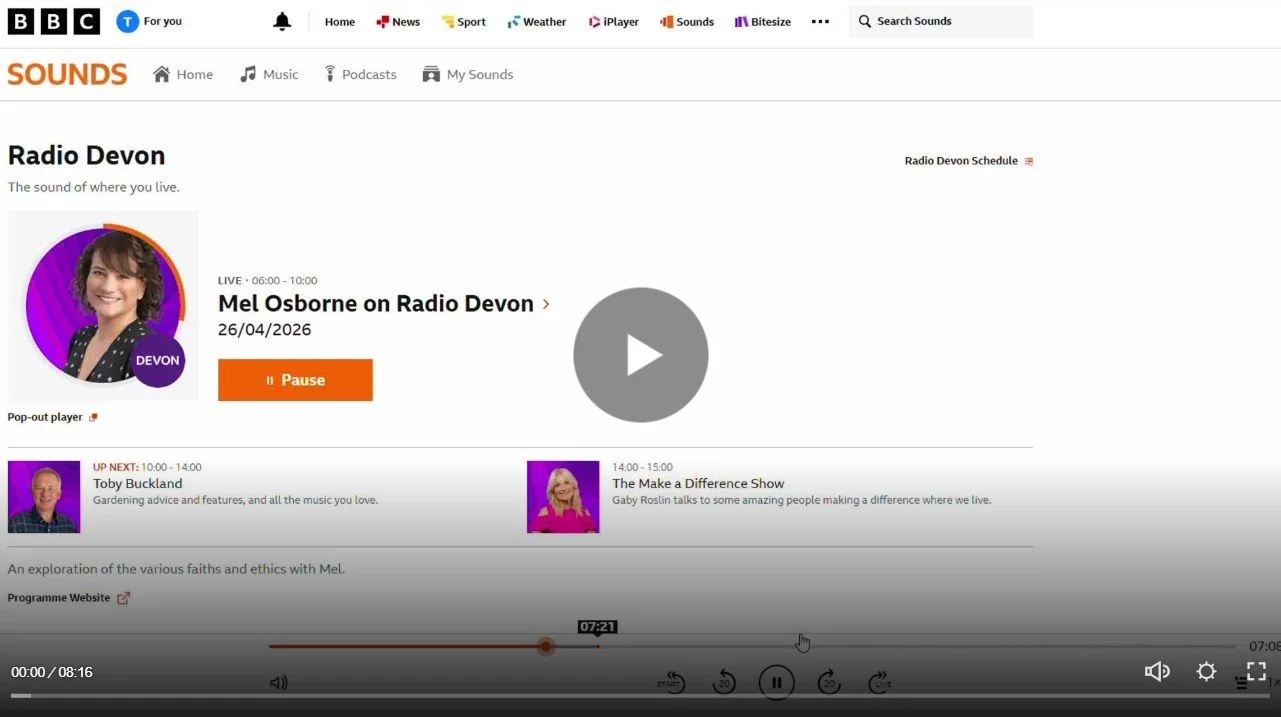This screenshot has height=717, width=1281.
Task: Go to BBC News
Action: 398,21
